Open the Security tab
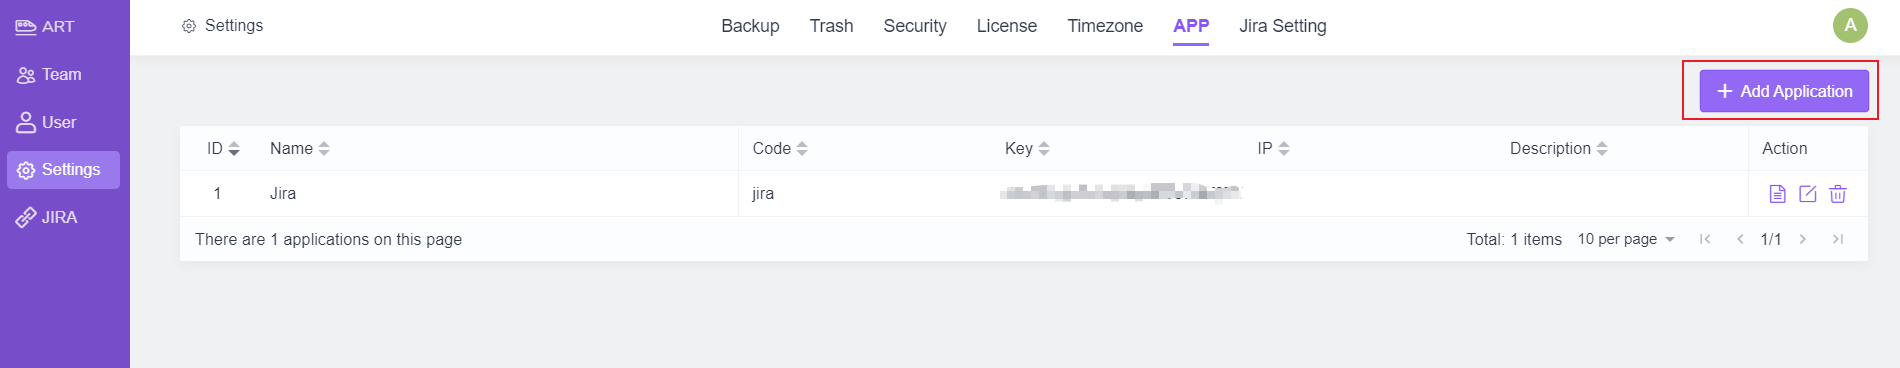 [915, 26]
